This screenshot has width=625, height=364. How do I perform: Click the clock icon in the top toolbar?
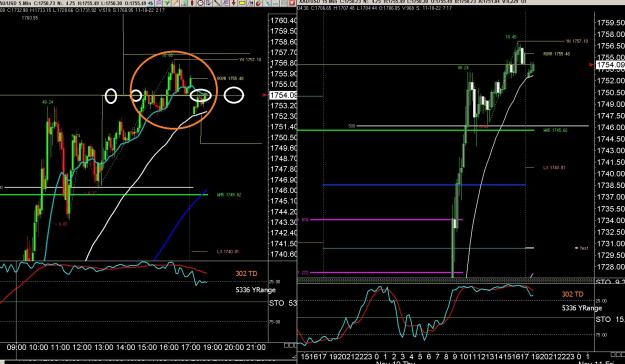(x=200, y=3)
